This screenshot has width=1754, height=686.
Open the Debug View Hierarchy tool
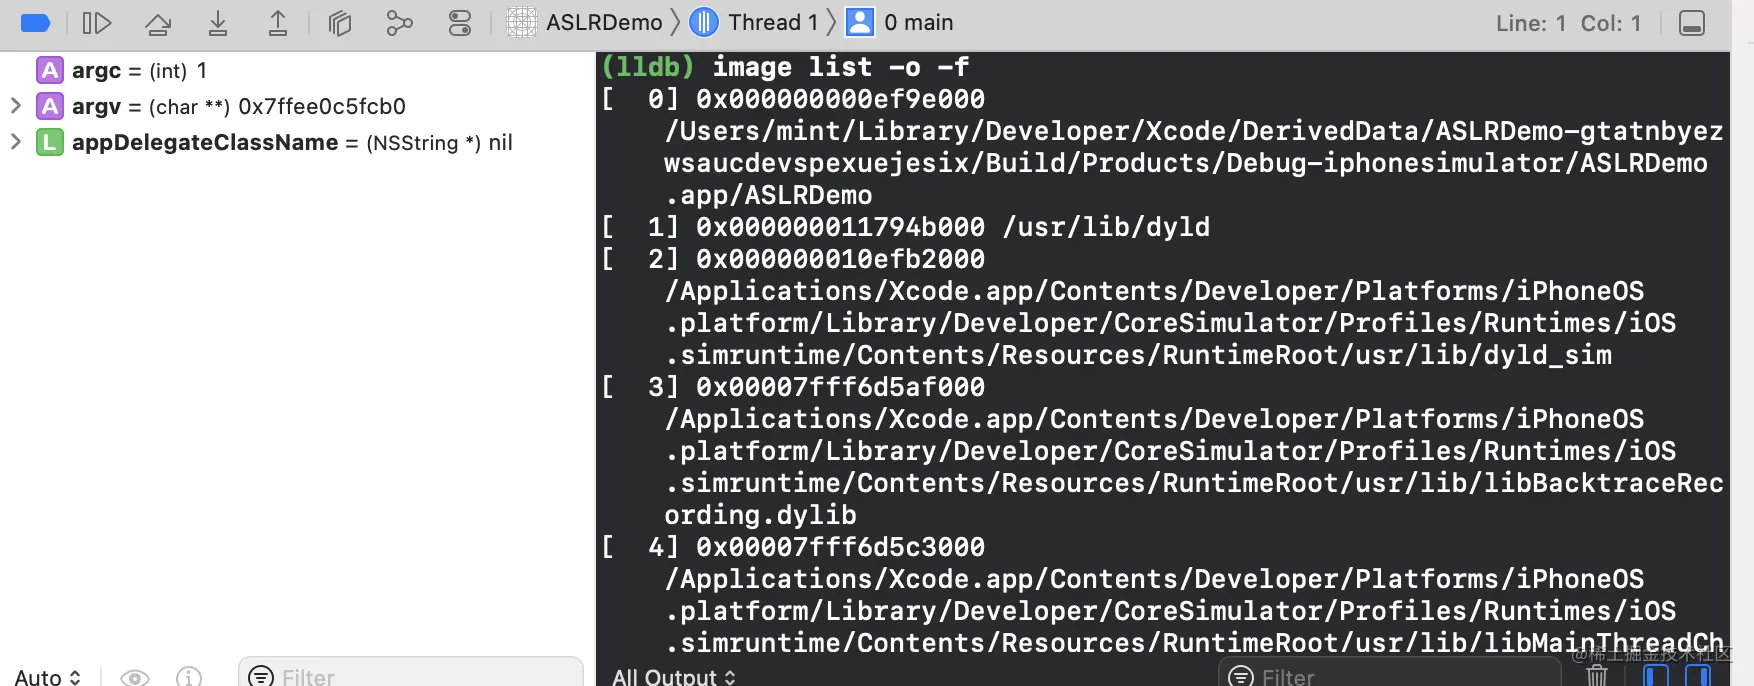point(340,23)
